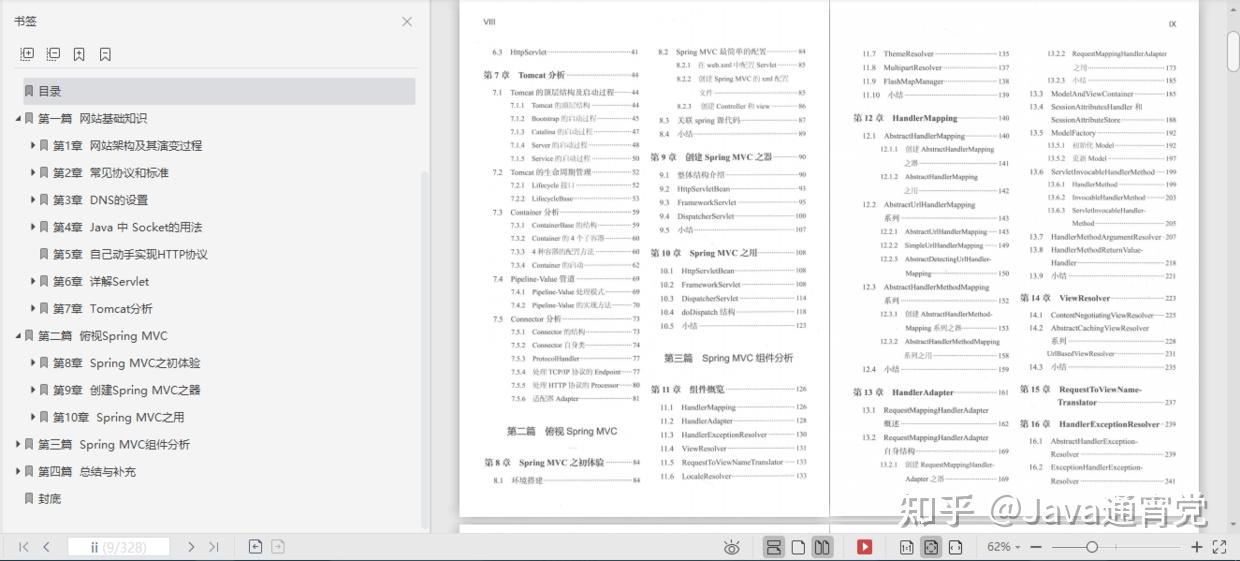1240x561 pixels.
Task: Set zoom to actual size 1:1
Action: click(x=906, y=547)
